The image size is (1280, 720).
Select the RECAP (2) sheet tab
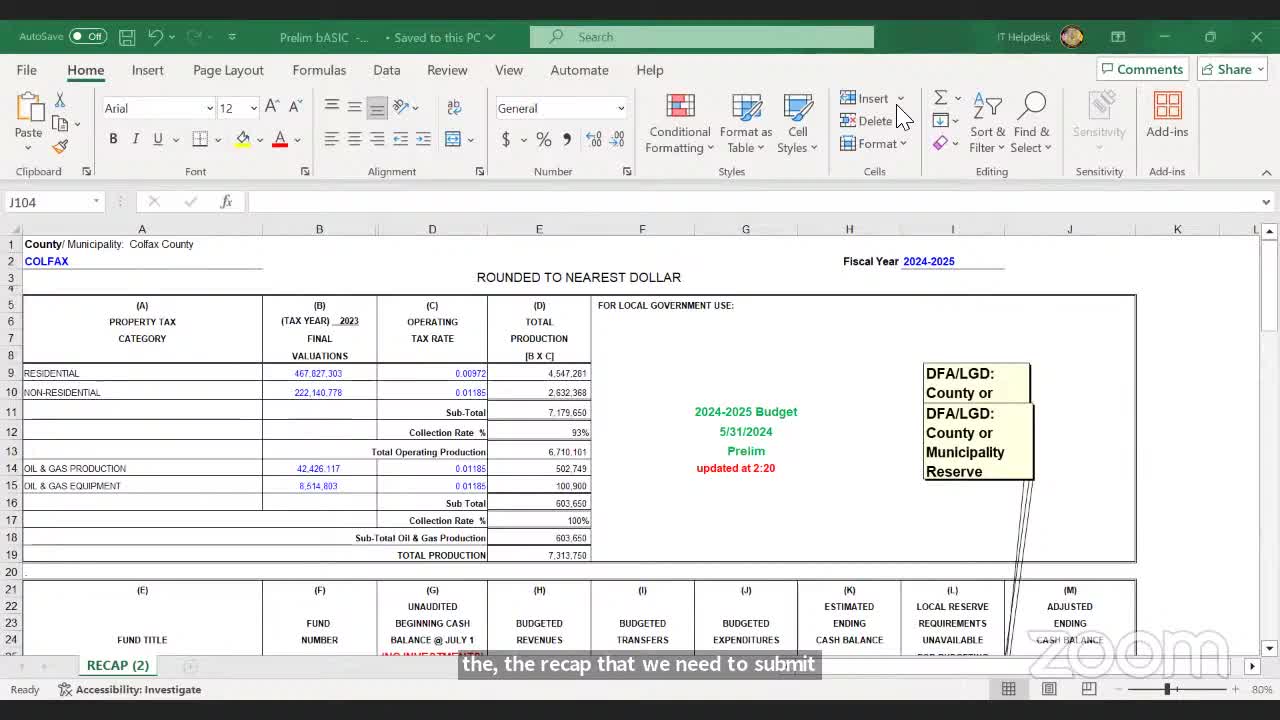(x=117, y=665)
